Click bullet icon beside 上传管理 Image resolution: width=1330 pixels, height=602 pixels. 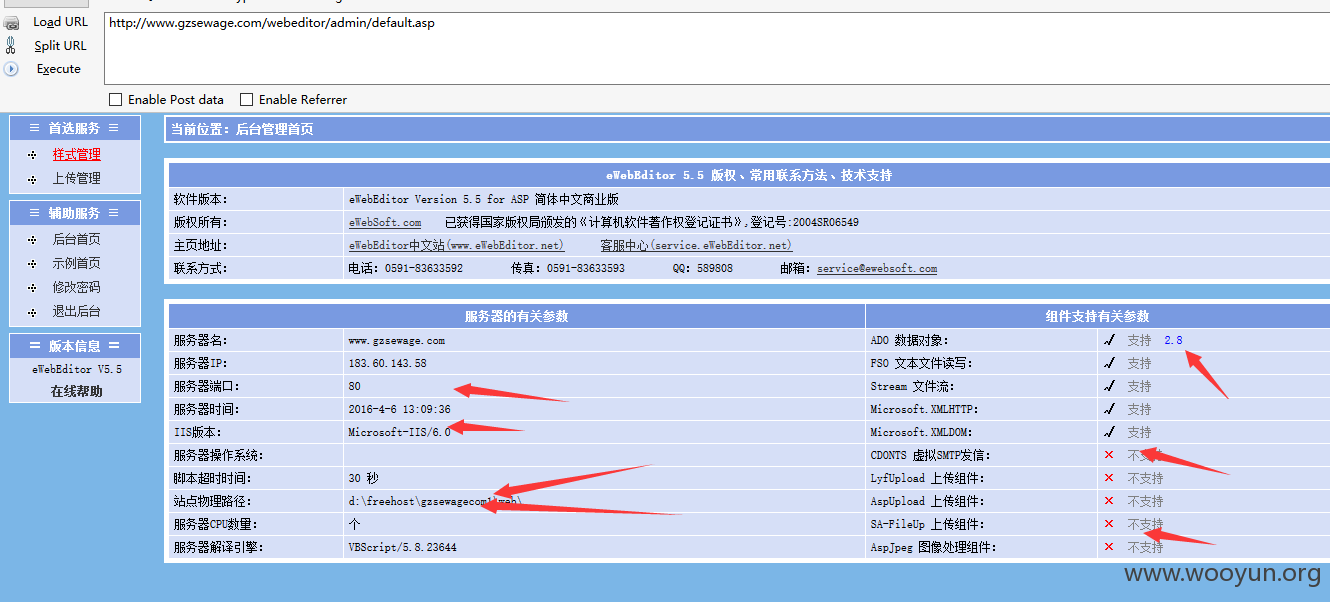coord(32,179)
